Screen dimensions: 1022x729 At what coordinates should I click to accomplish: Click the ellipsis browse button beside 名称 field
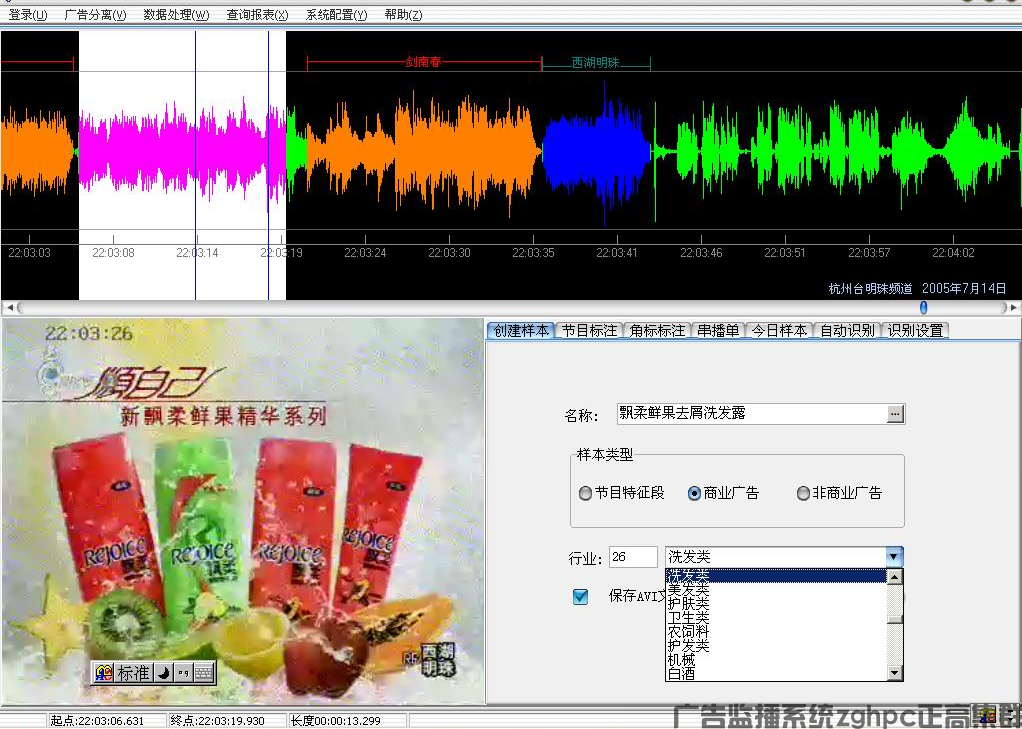coord(896,413)
